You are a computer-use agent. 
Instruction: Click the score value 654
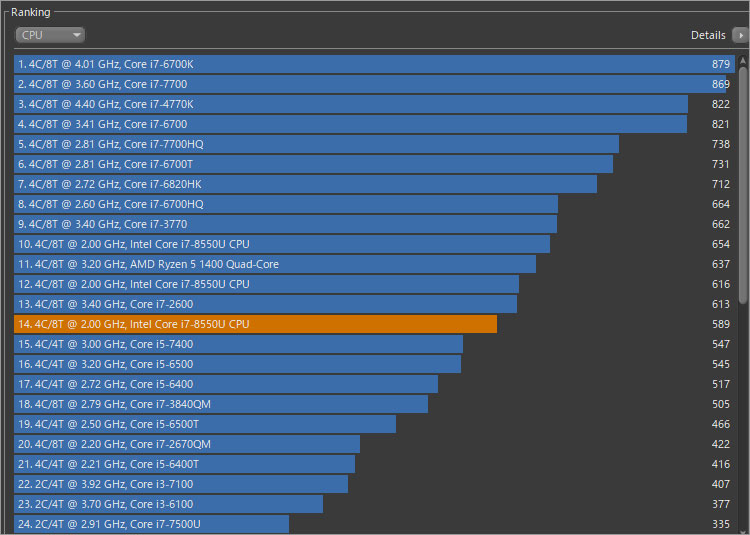(x=720, y=244)
